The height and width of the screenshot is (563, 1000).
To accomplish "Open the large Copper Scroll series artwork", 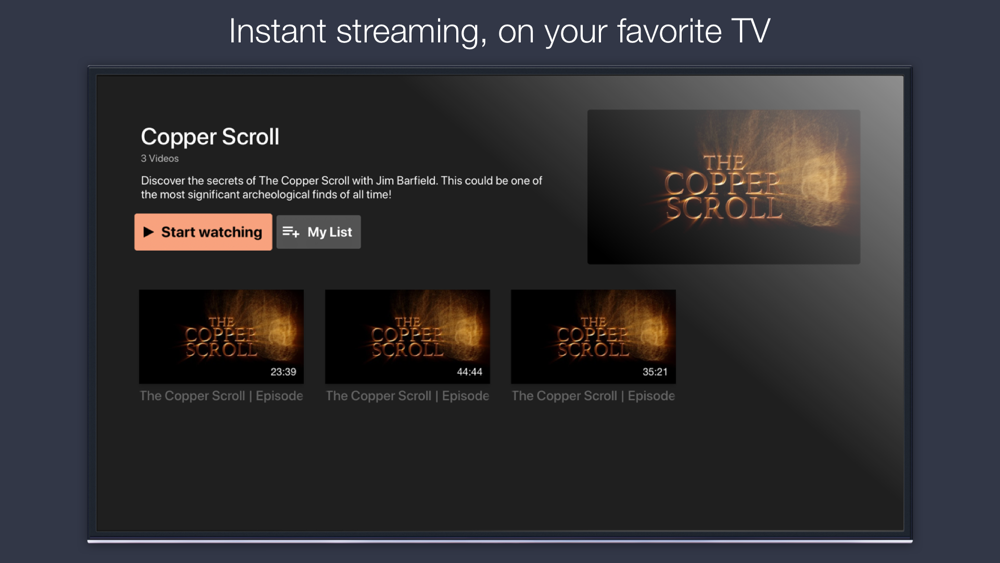I will 723,187.
